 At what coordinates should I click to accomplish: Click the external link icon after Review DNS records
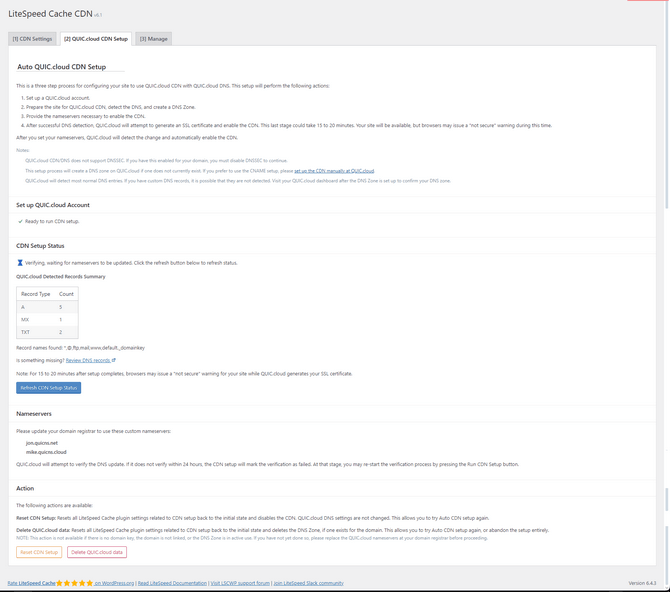click(x=114, y=360)
